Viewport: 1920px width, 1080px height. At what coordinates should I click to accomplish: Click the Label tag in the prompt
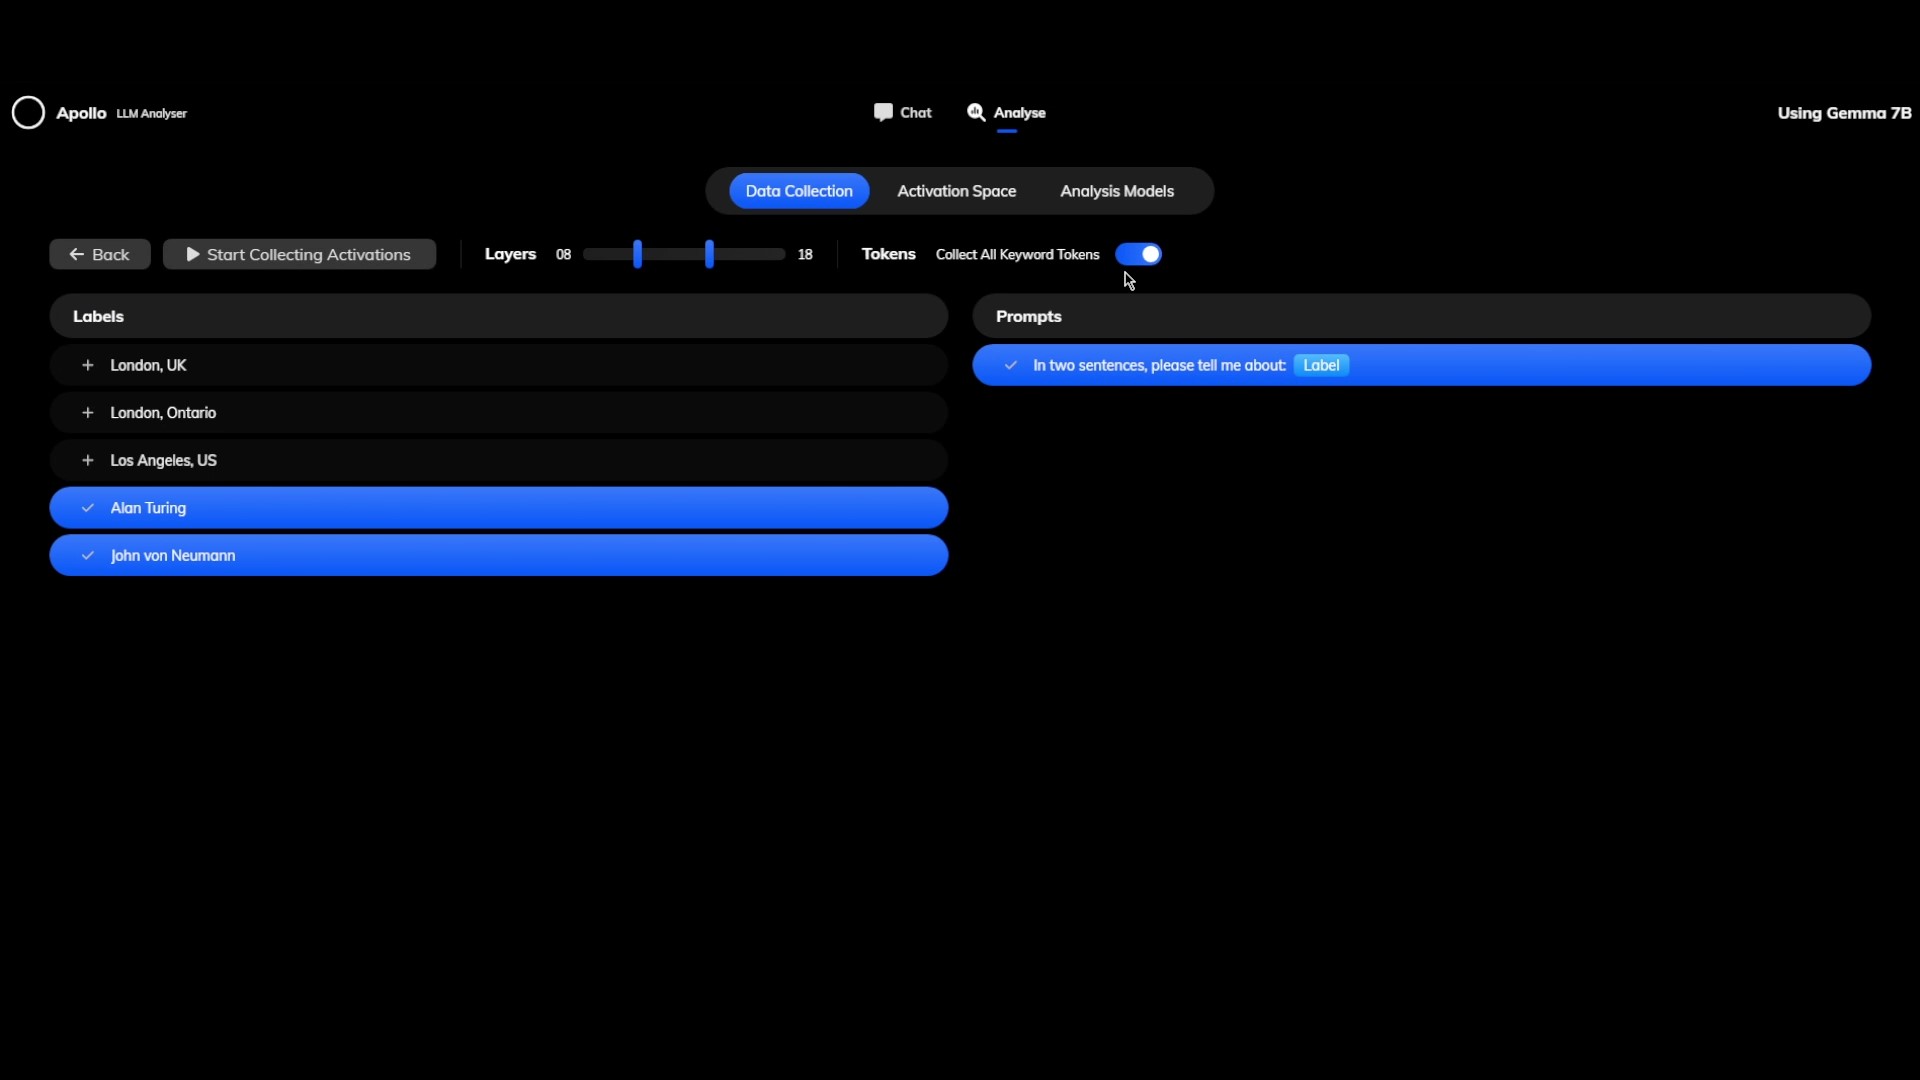point(1320,365)
